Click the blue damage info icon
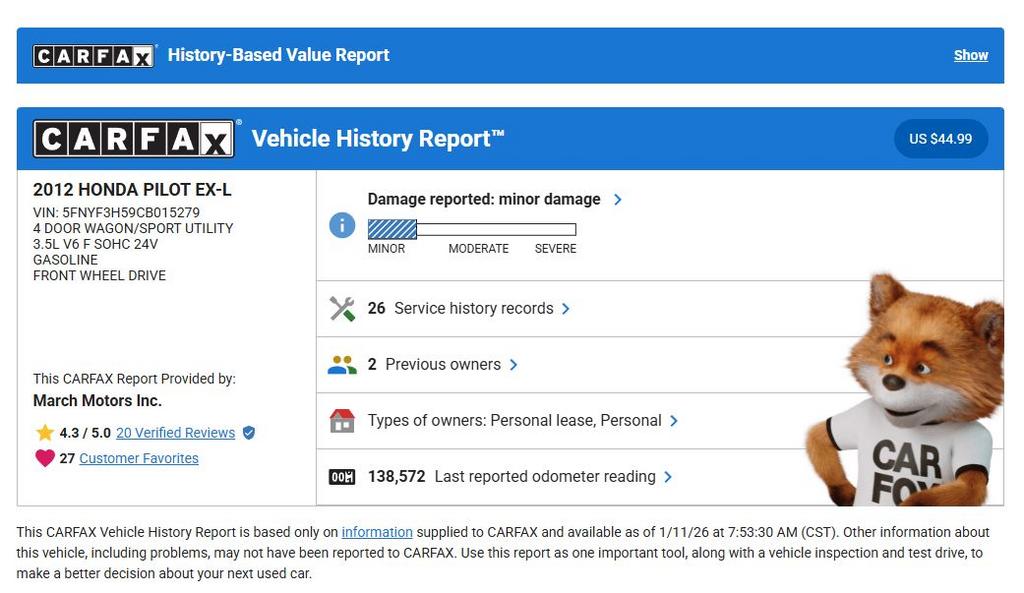1024x593 pixels. click(342, 225)
